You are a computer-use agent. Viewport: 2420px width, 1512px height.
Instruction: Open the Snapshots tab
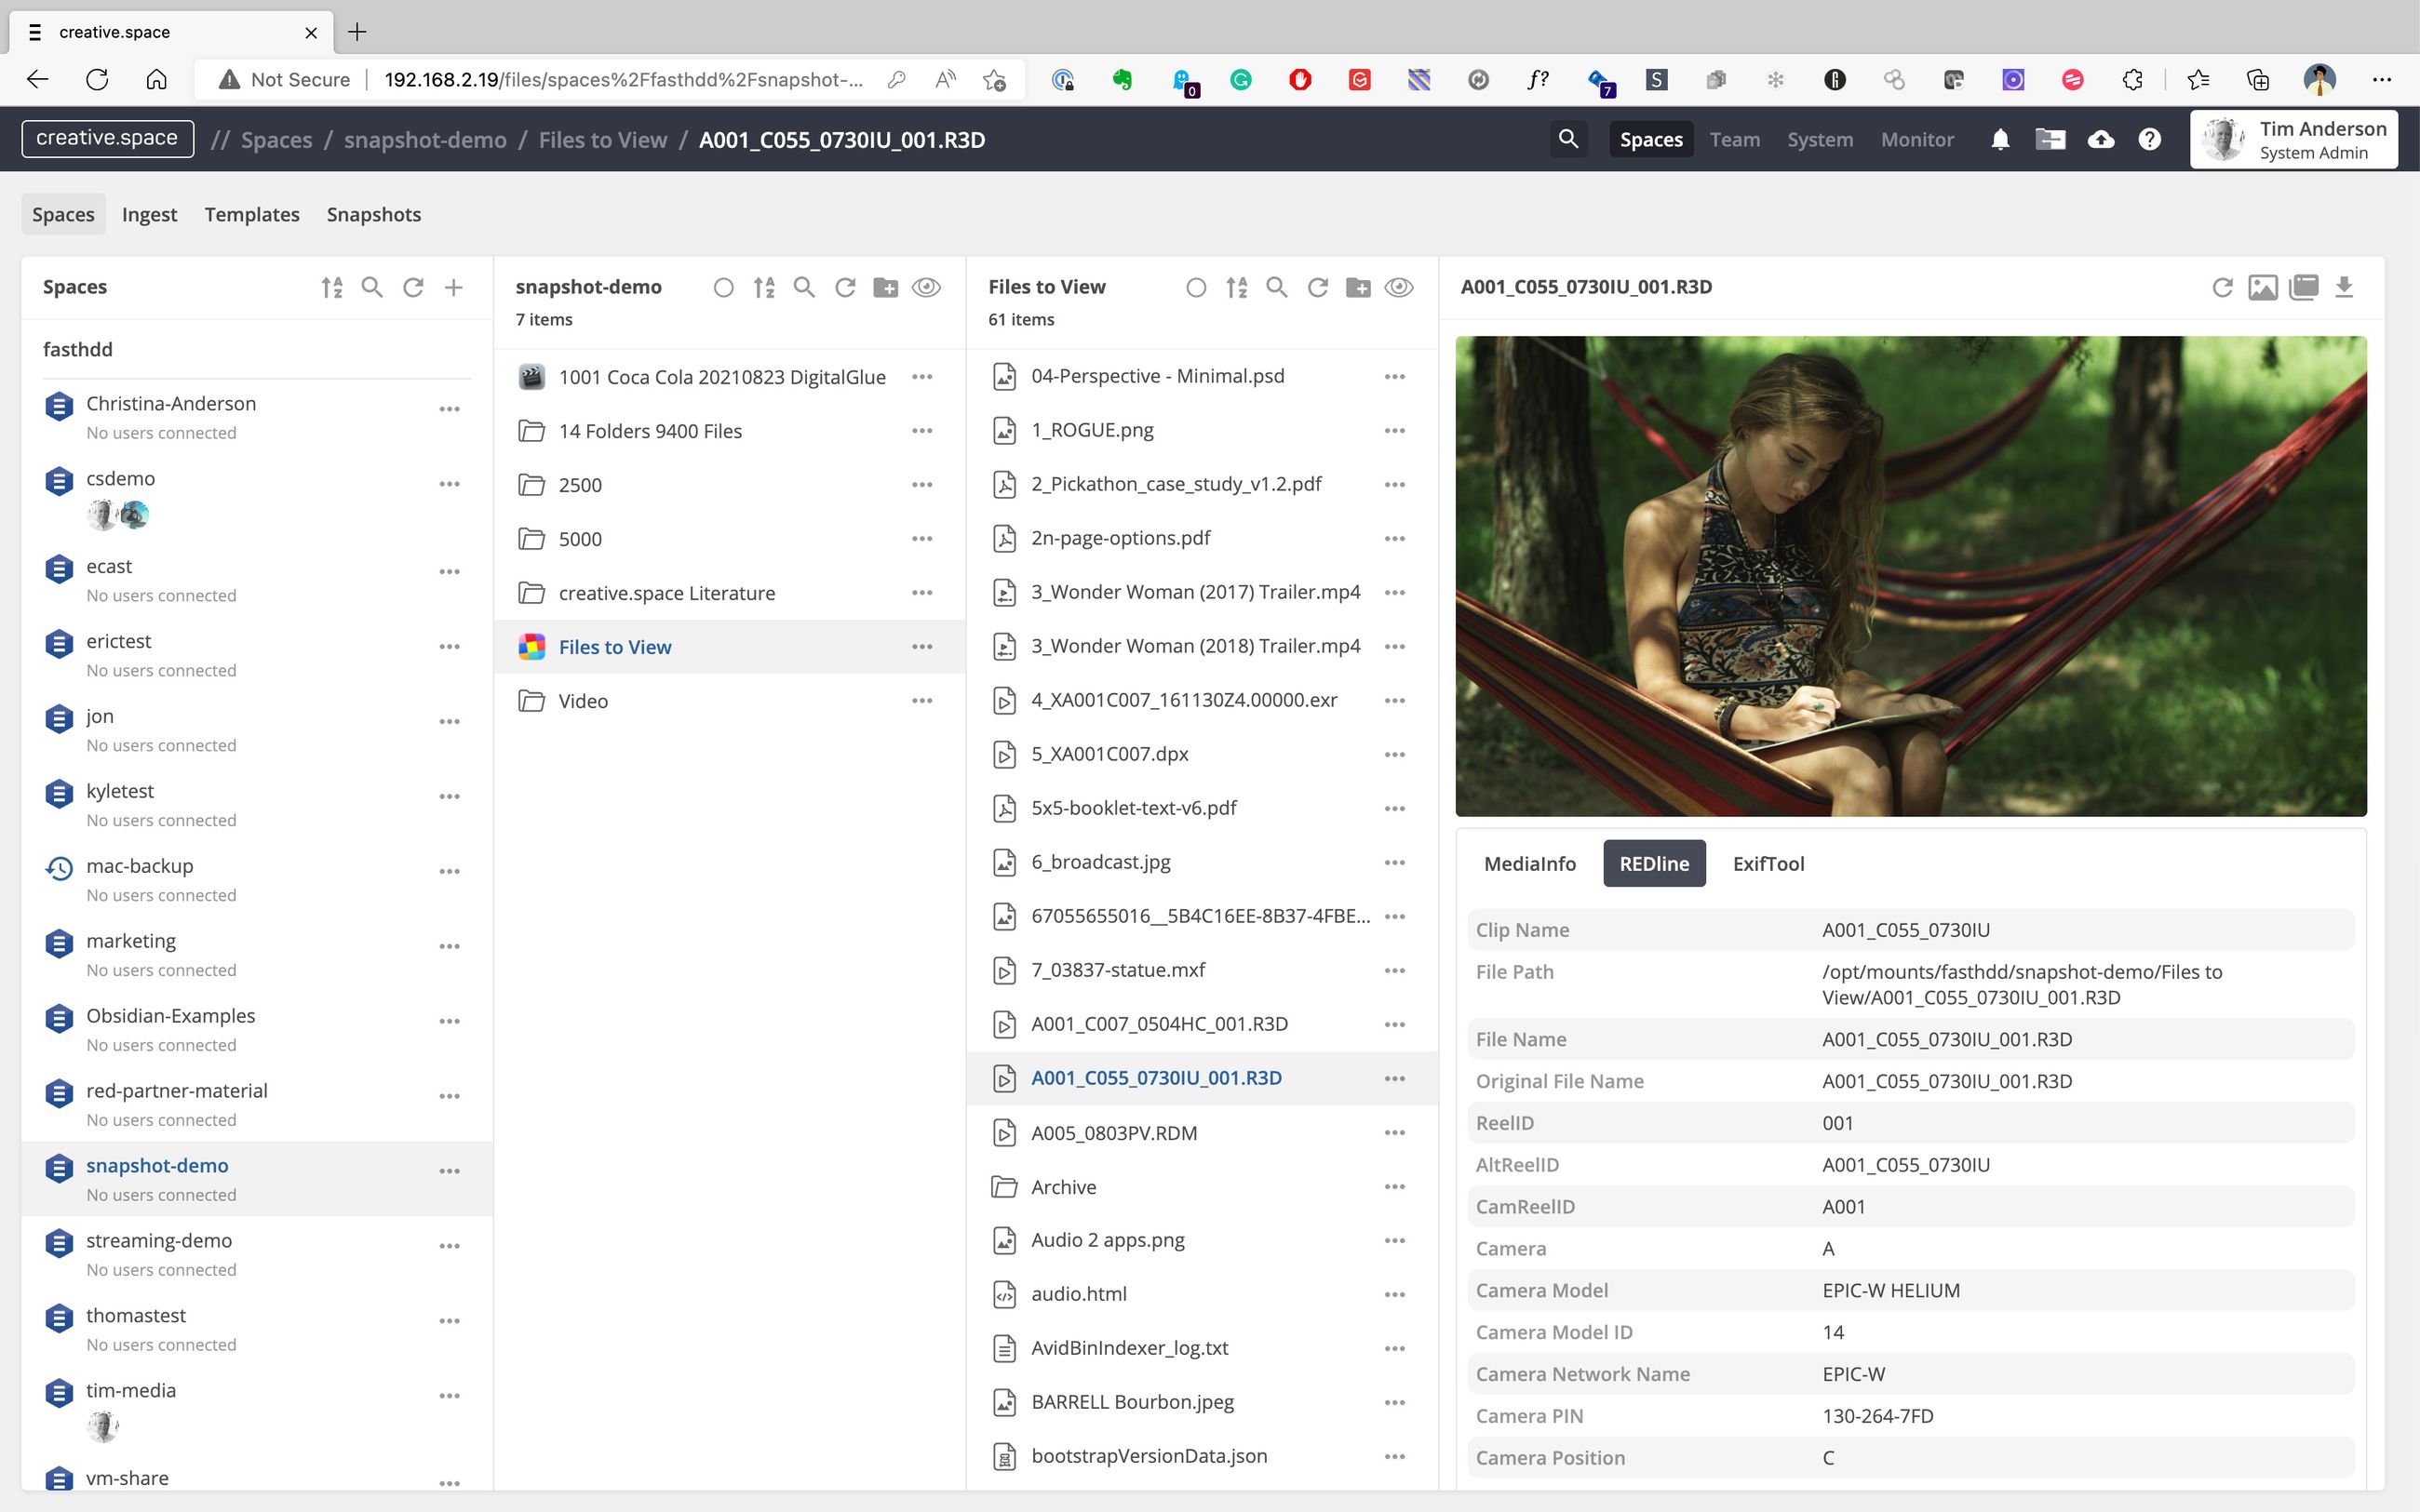(374, 214)
